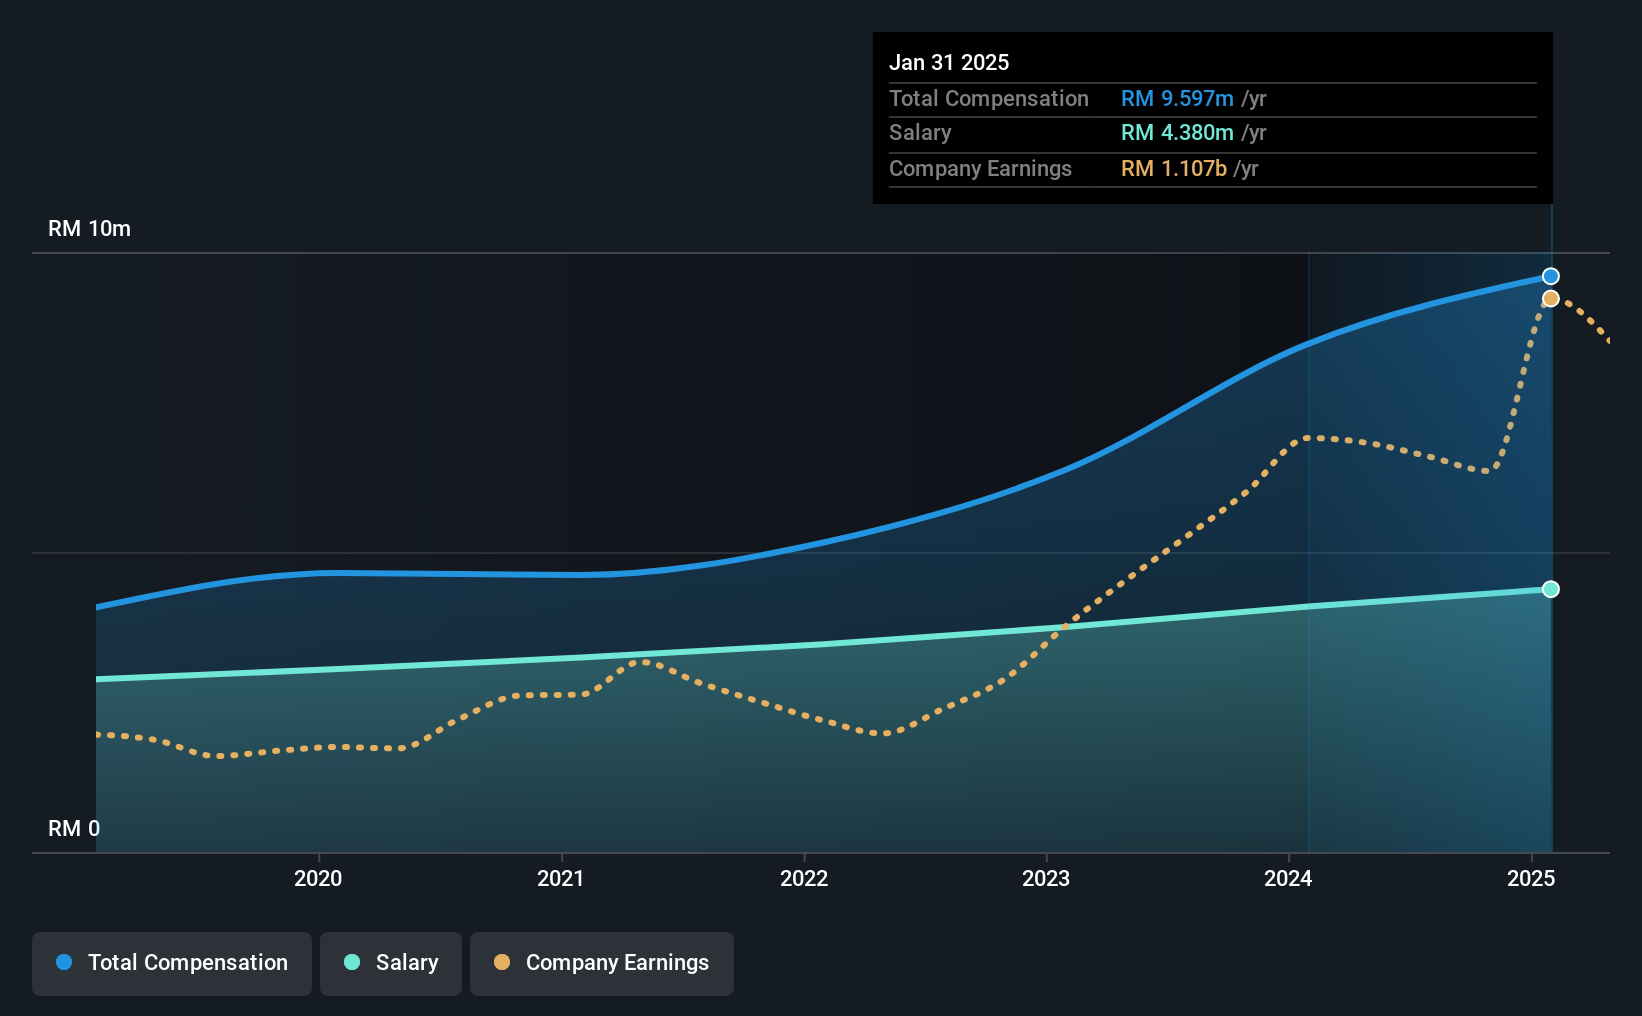Screen dimensions: 1642x1016
Task: Click the RM 0 y-axis label
Action: click(74, 828)
